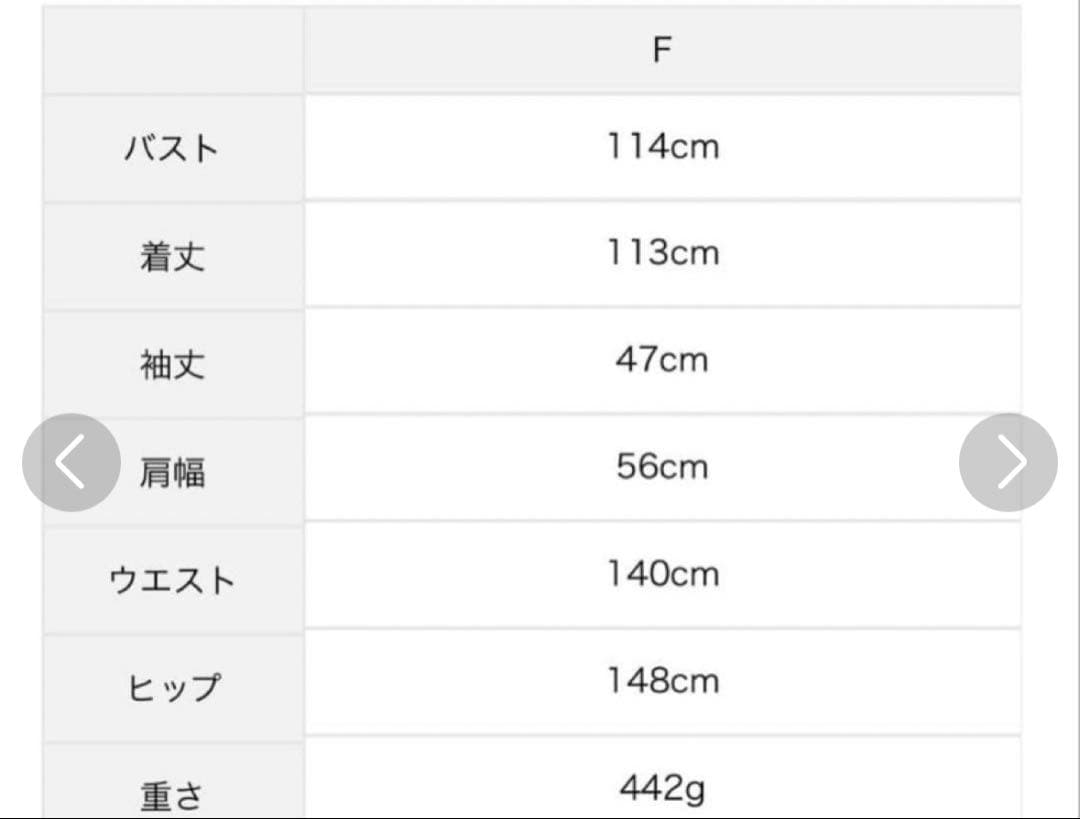Select the 148cm hip value
Viewport: 1080px width, 819px height.
coord(663,681)
